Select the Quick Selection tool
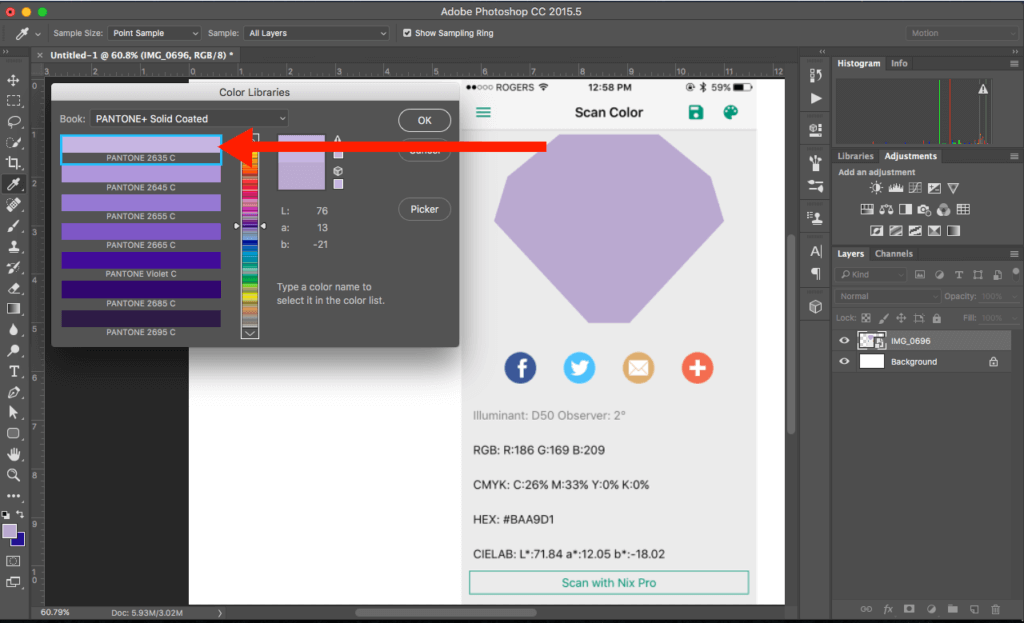1024x623 pixels. [13, 143]
